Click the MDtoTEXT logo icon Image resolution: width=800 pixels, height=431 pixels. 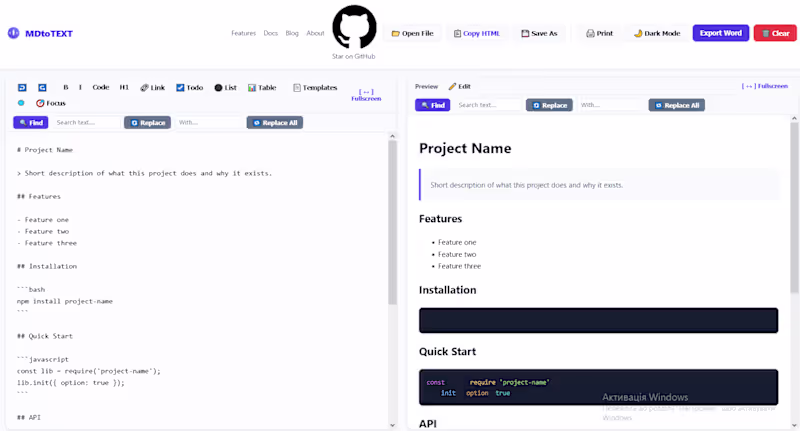pos(13,33)
